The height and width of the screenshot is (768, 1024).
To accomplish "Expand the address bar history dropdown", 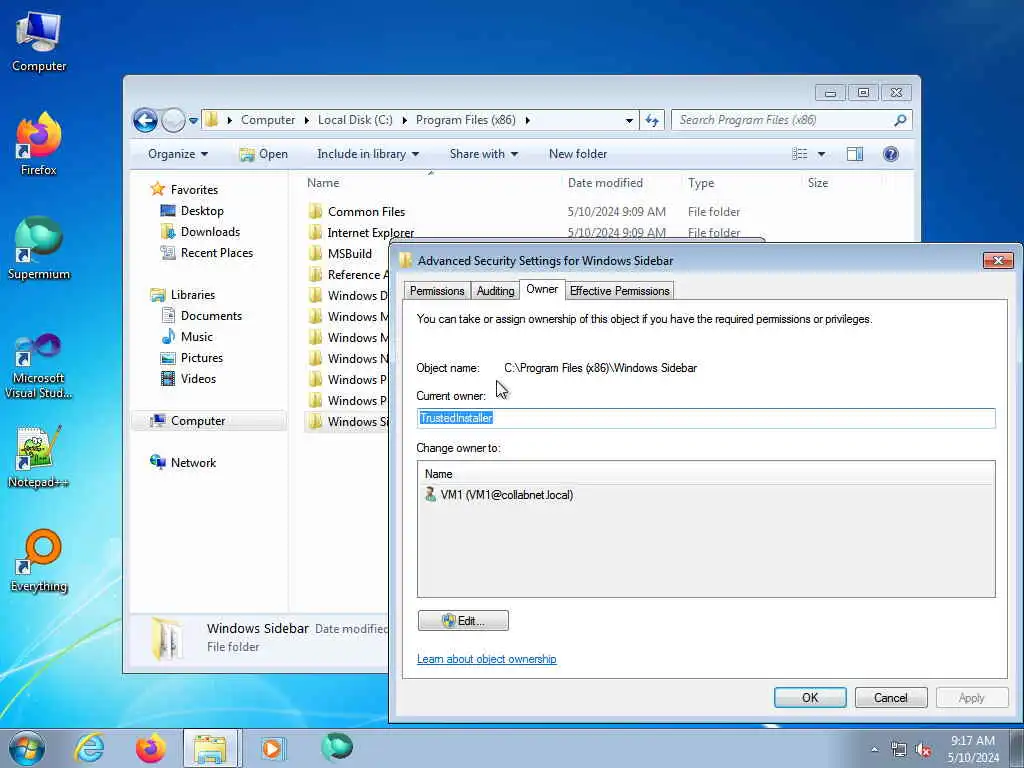I will coord(629,120).
